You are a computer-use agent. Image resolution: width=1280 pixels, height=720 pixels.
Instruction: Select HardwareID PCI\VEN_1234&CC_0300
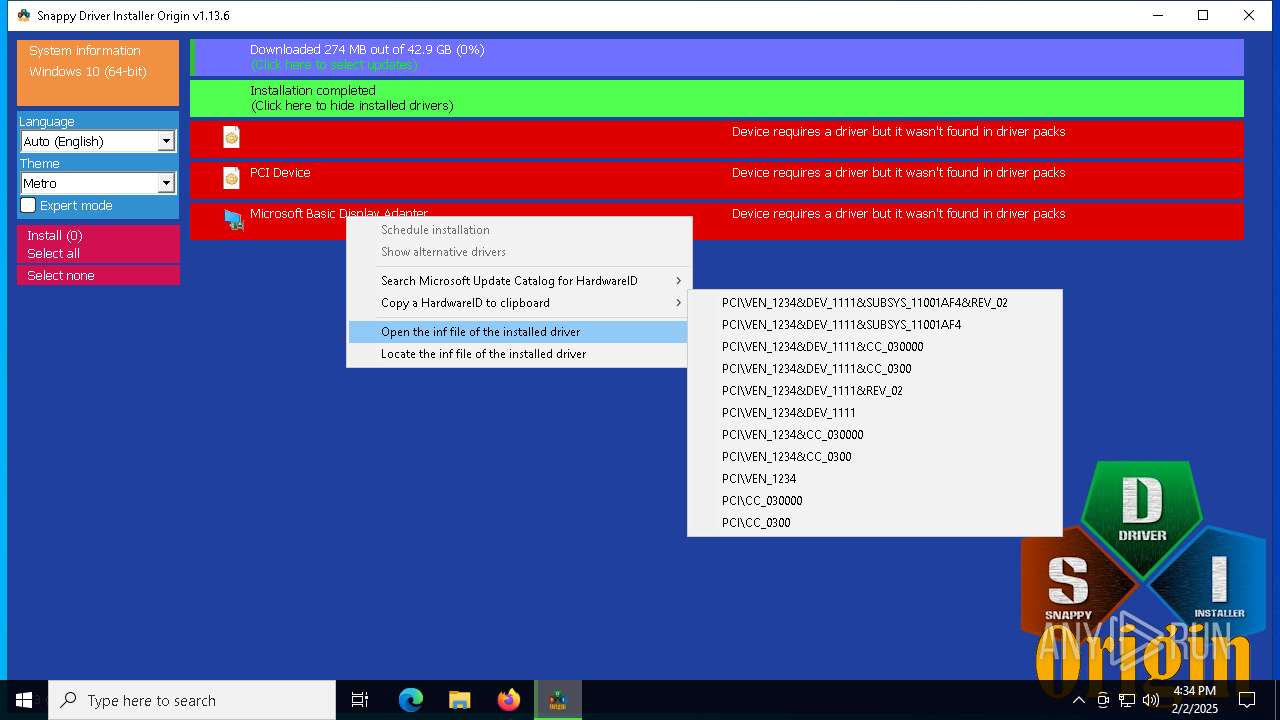(x=875, y=457)
